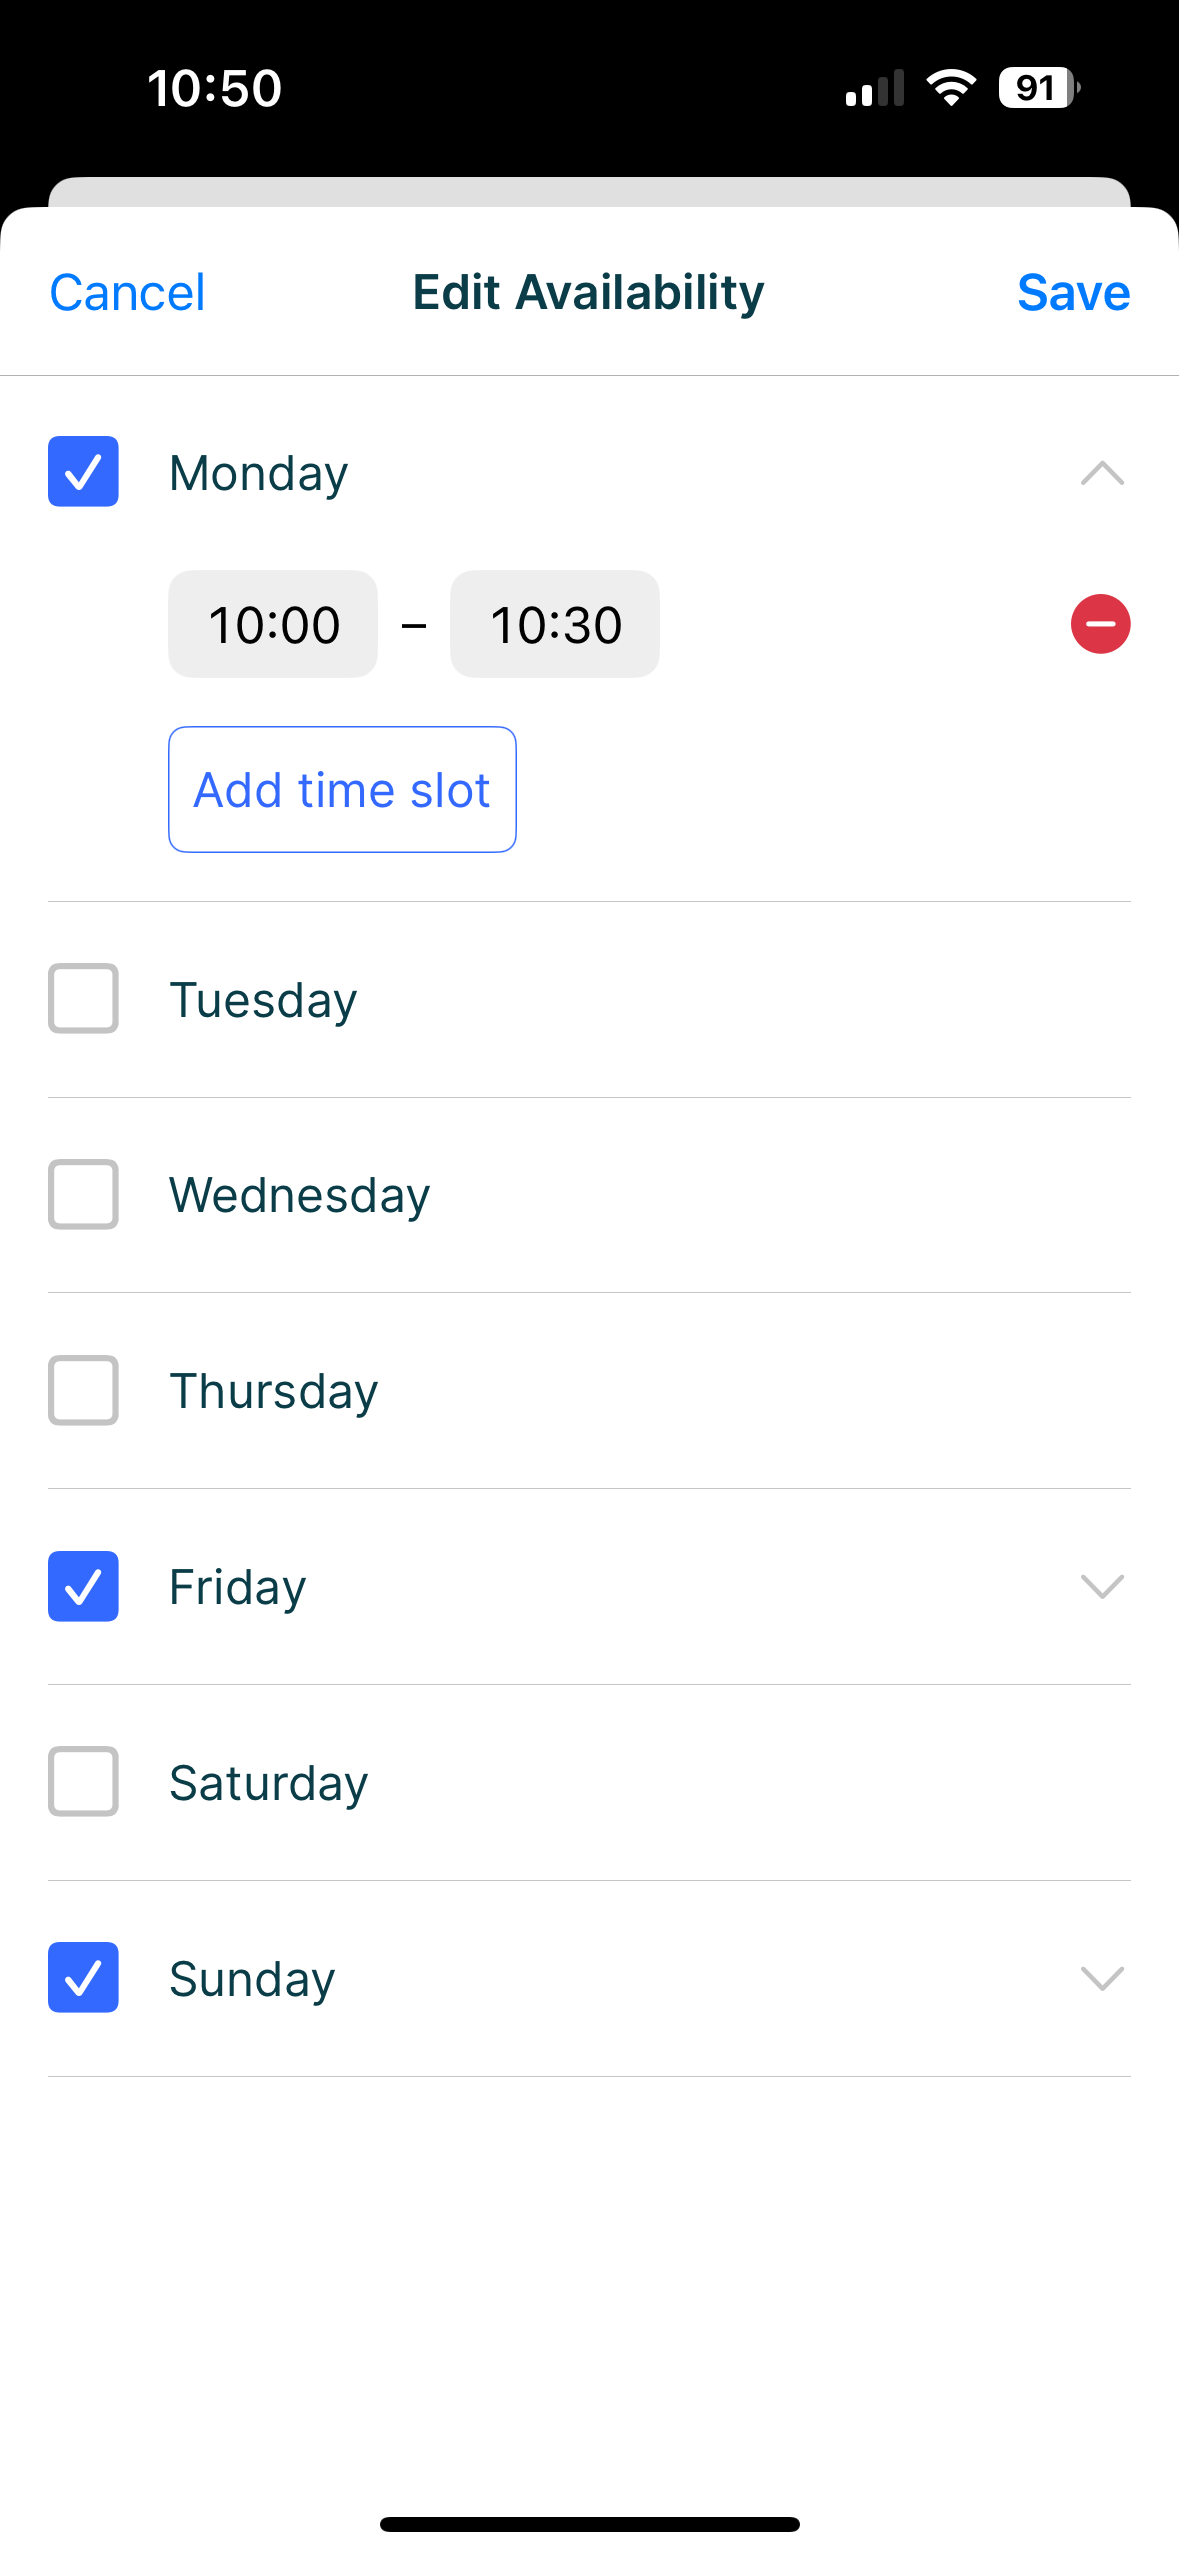Tick the Thursday checkbox

[x=83, y=1390]
